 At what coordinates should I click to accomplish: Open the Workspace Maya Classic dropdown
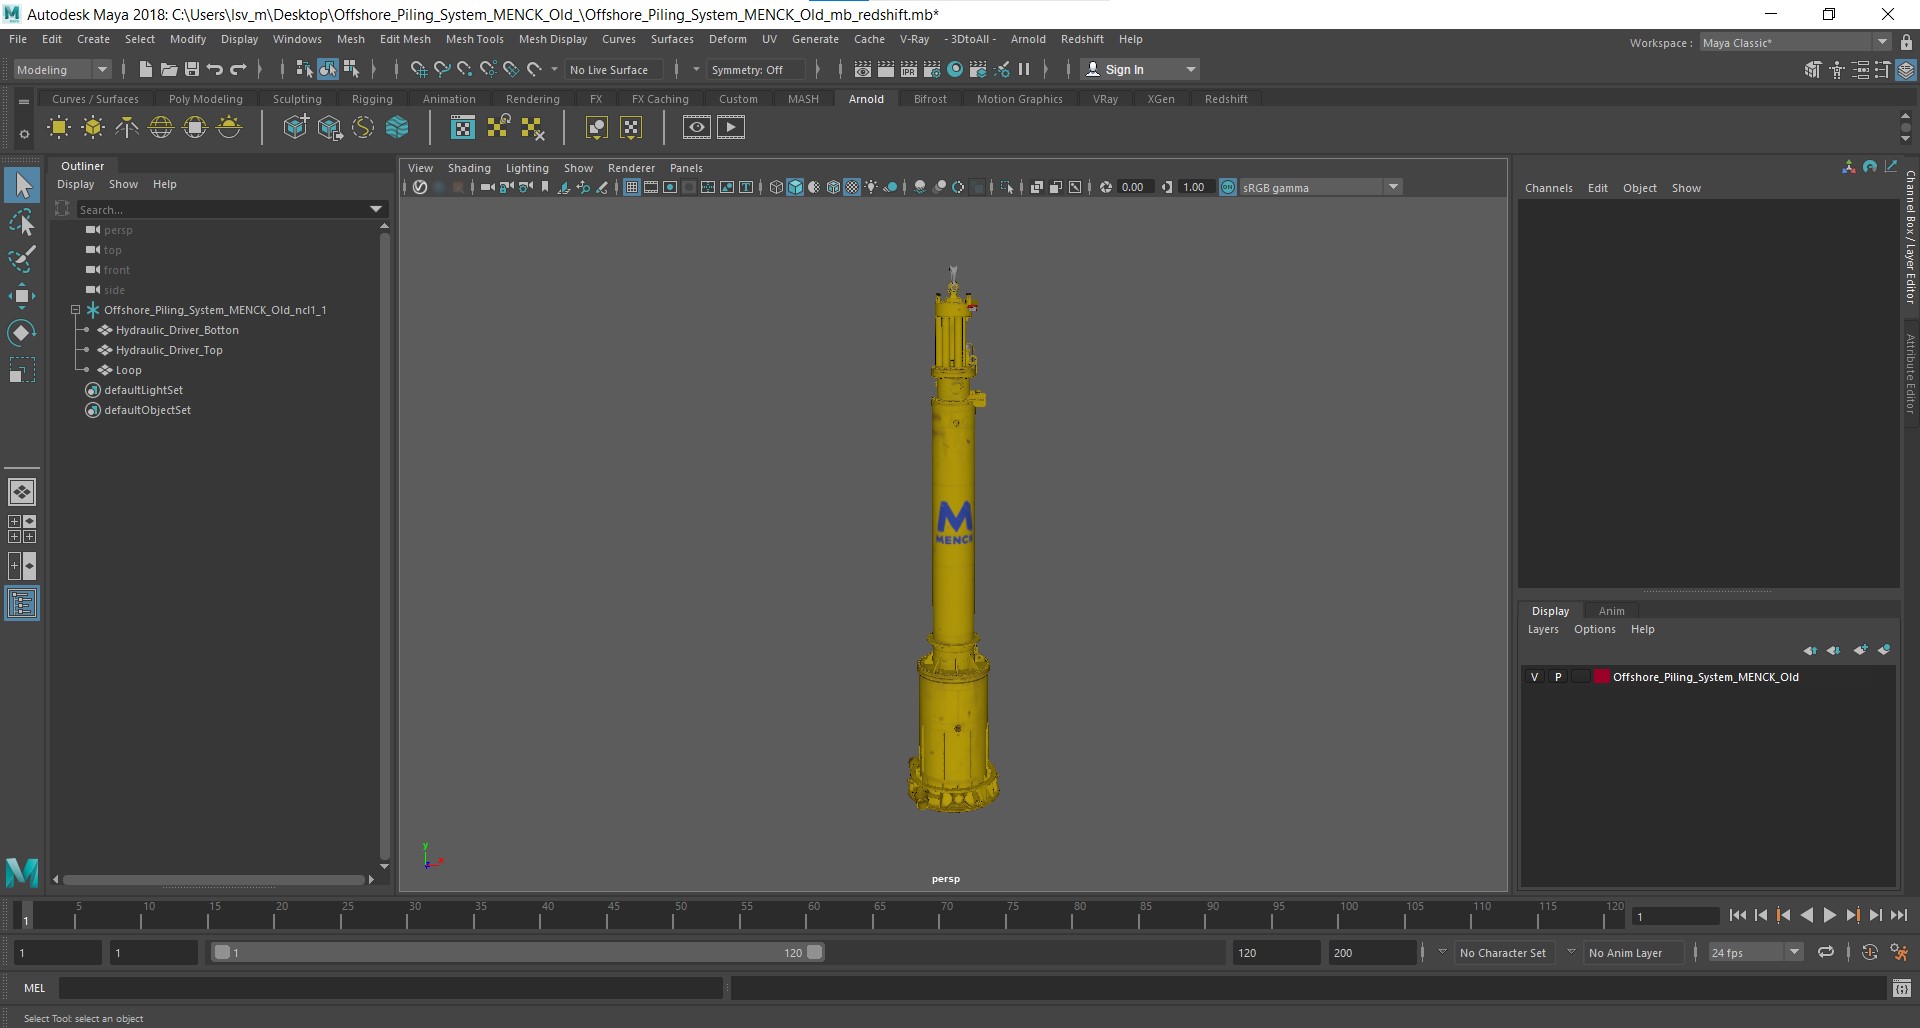[1795, 42]
